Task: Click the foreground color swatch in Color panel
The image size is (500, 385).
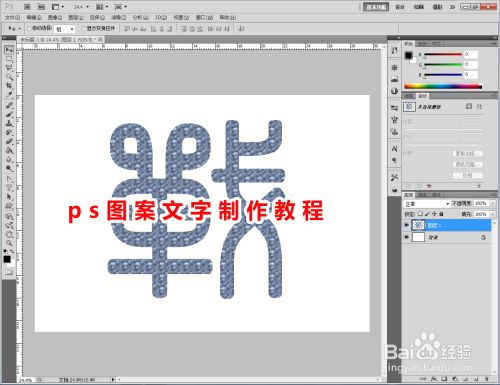Action: (x=408, y=55)
